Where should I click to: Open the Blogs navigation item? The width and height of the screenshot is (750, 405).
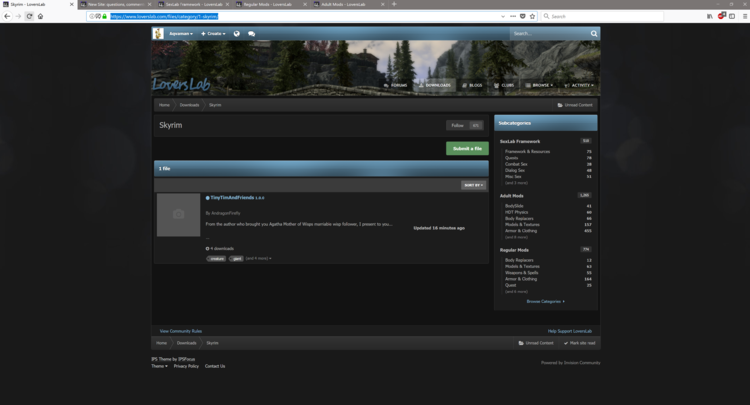pos(472,85)
